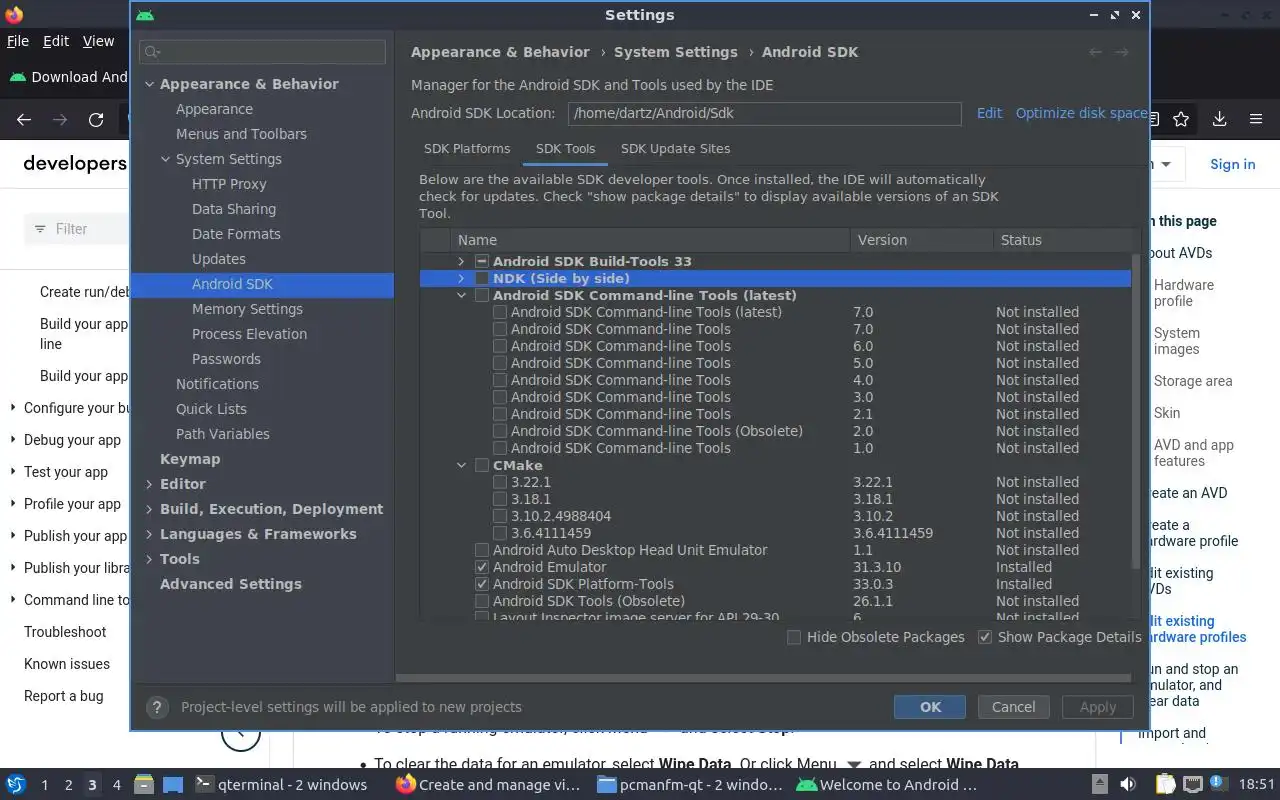
Task: Open Firefox View menu
Action: [98, 41]
